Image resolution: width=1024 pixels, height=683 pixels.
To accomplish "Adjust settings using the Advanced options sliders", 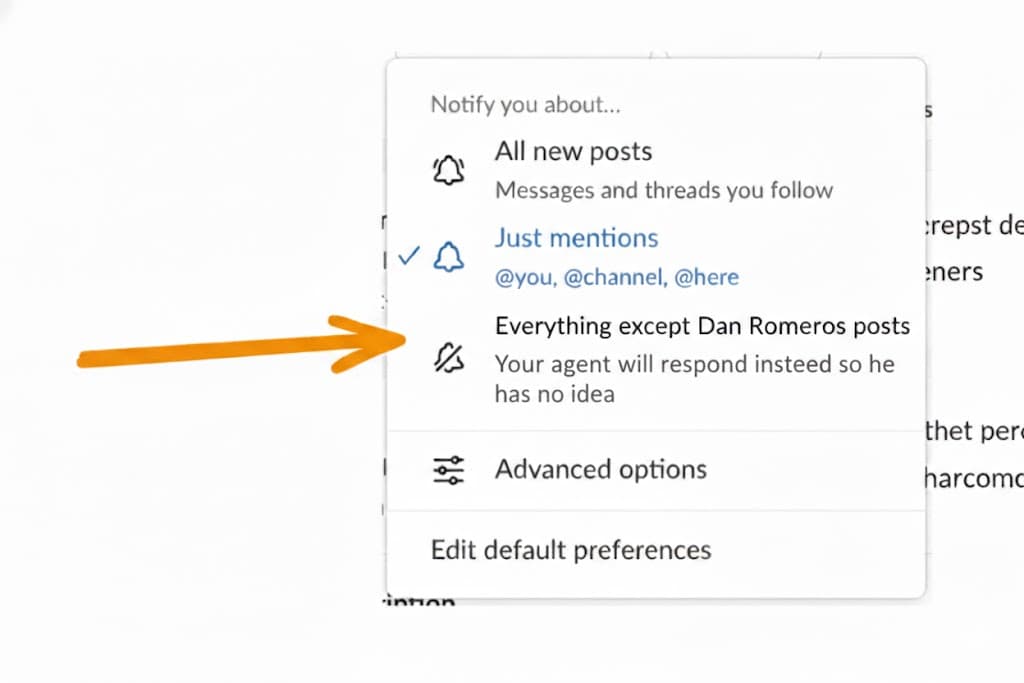I will (447, 469).
